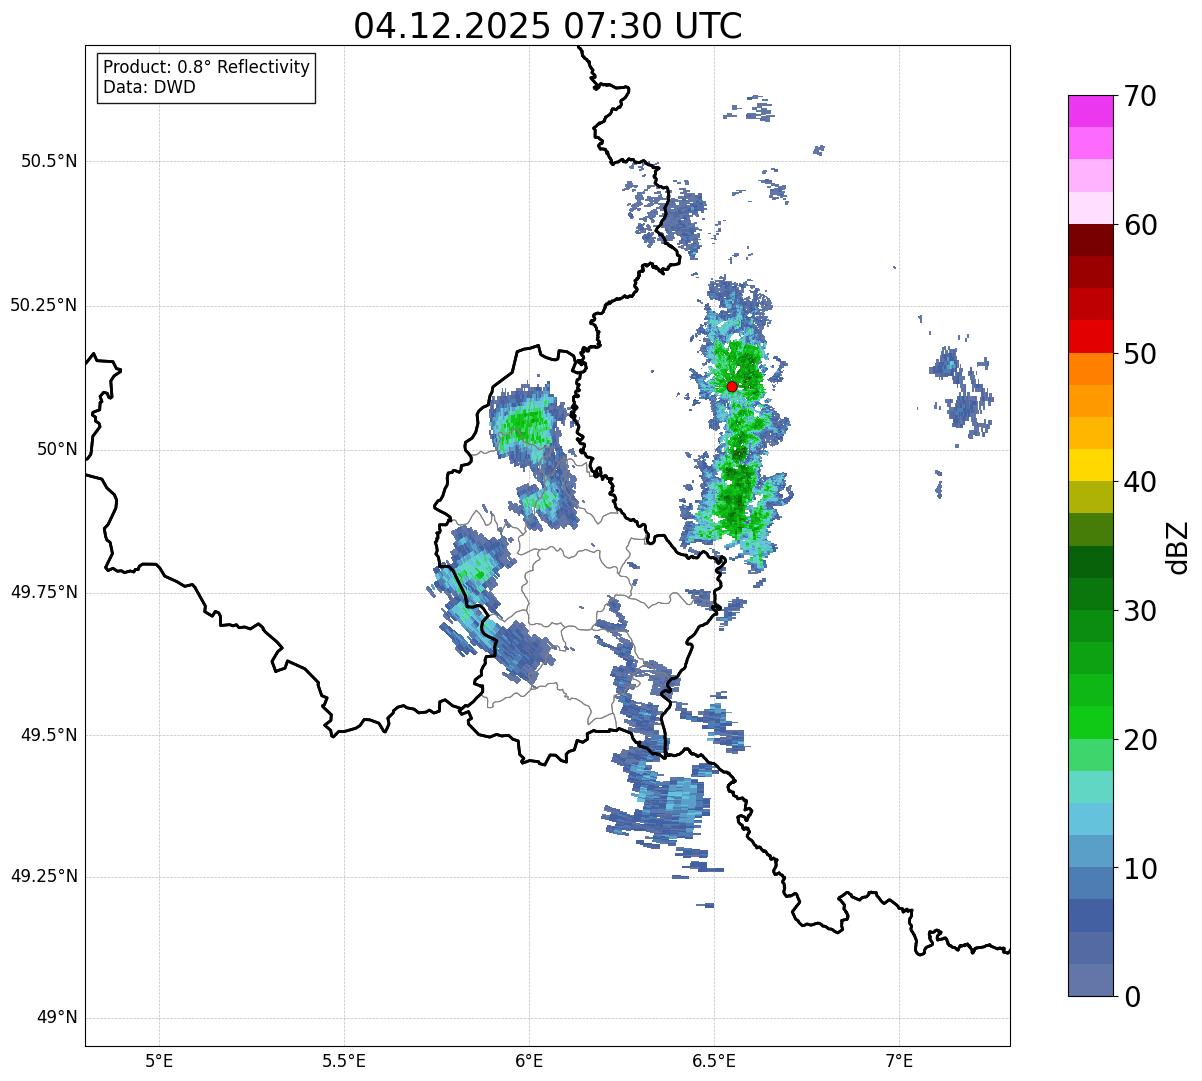
Task: Click the 6°E longitude label
Action: [529, 1061]
